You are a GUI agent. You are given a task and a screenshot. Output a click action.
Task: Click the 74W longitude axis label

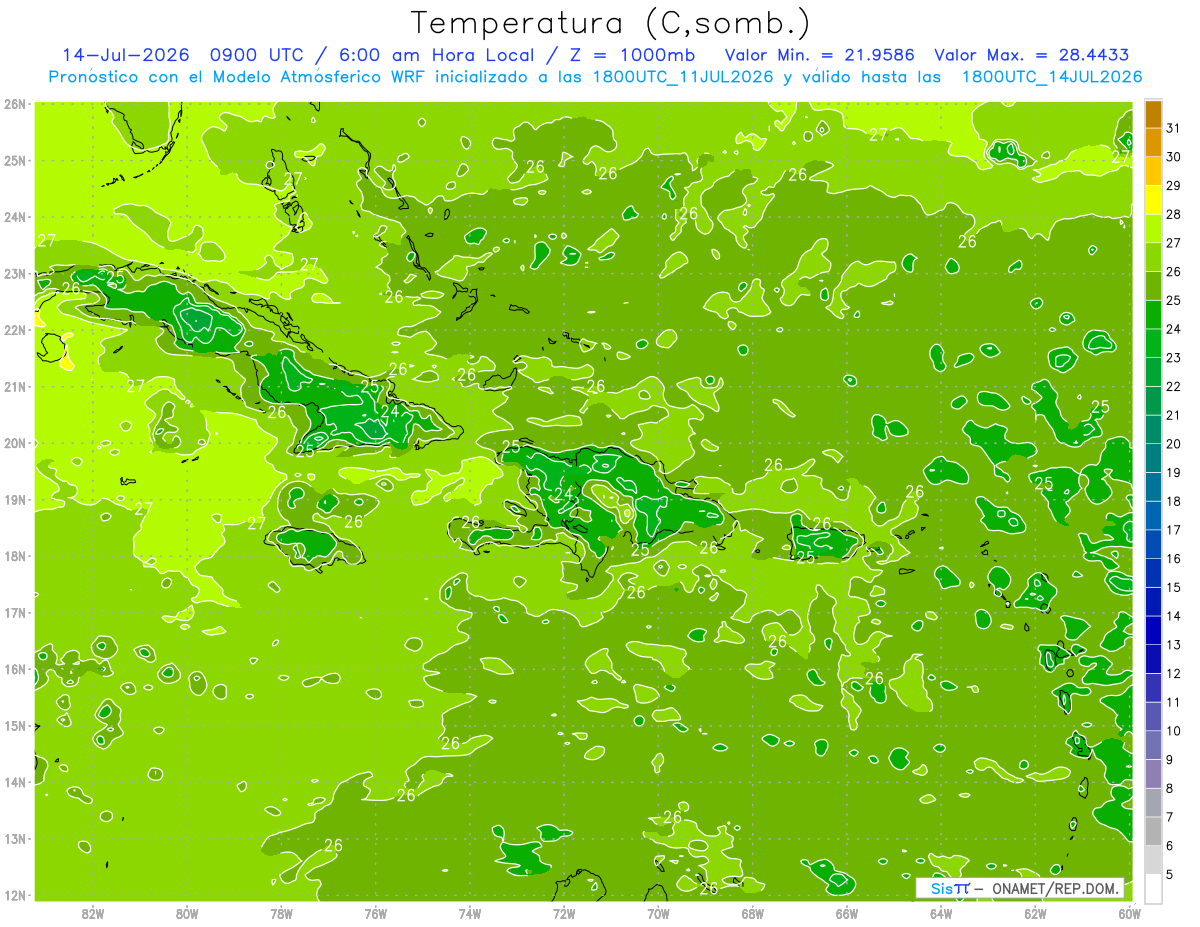pos(470,913)
